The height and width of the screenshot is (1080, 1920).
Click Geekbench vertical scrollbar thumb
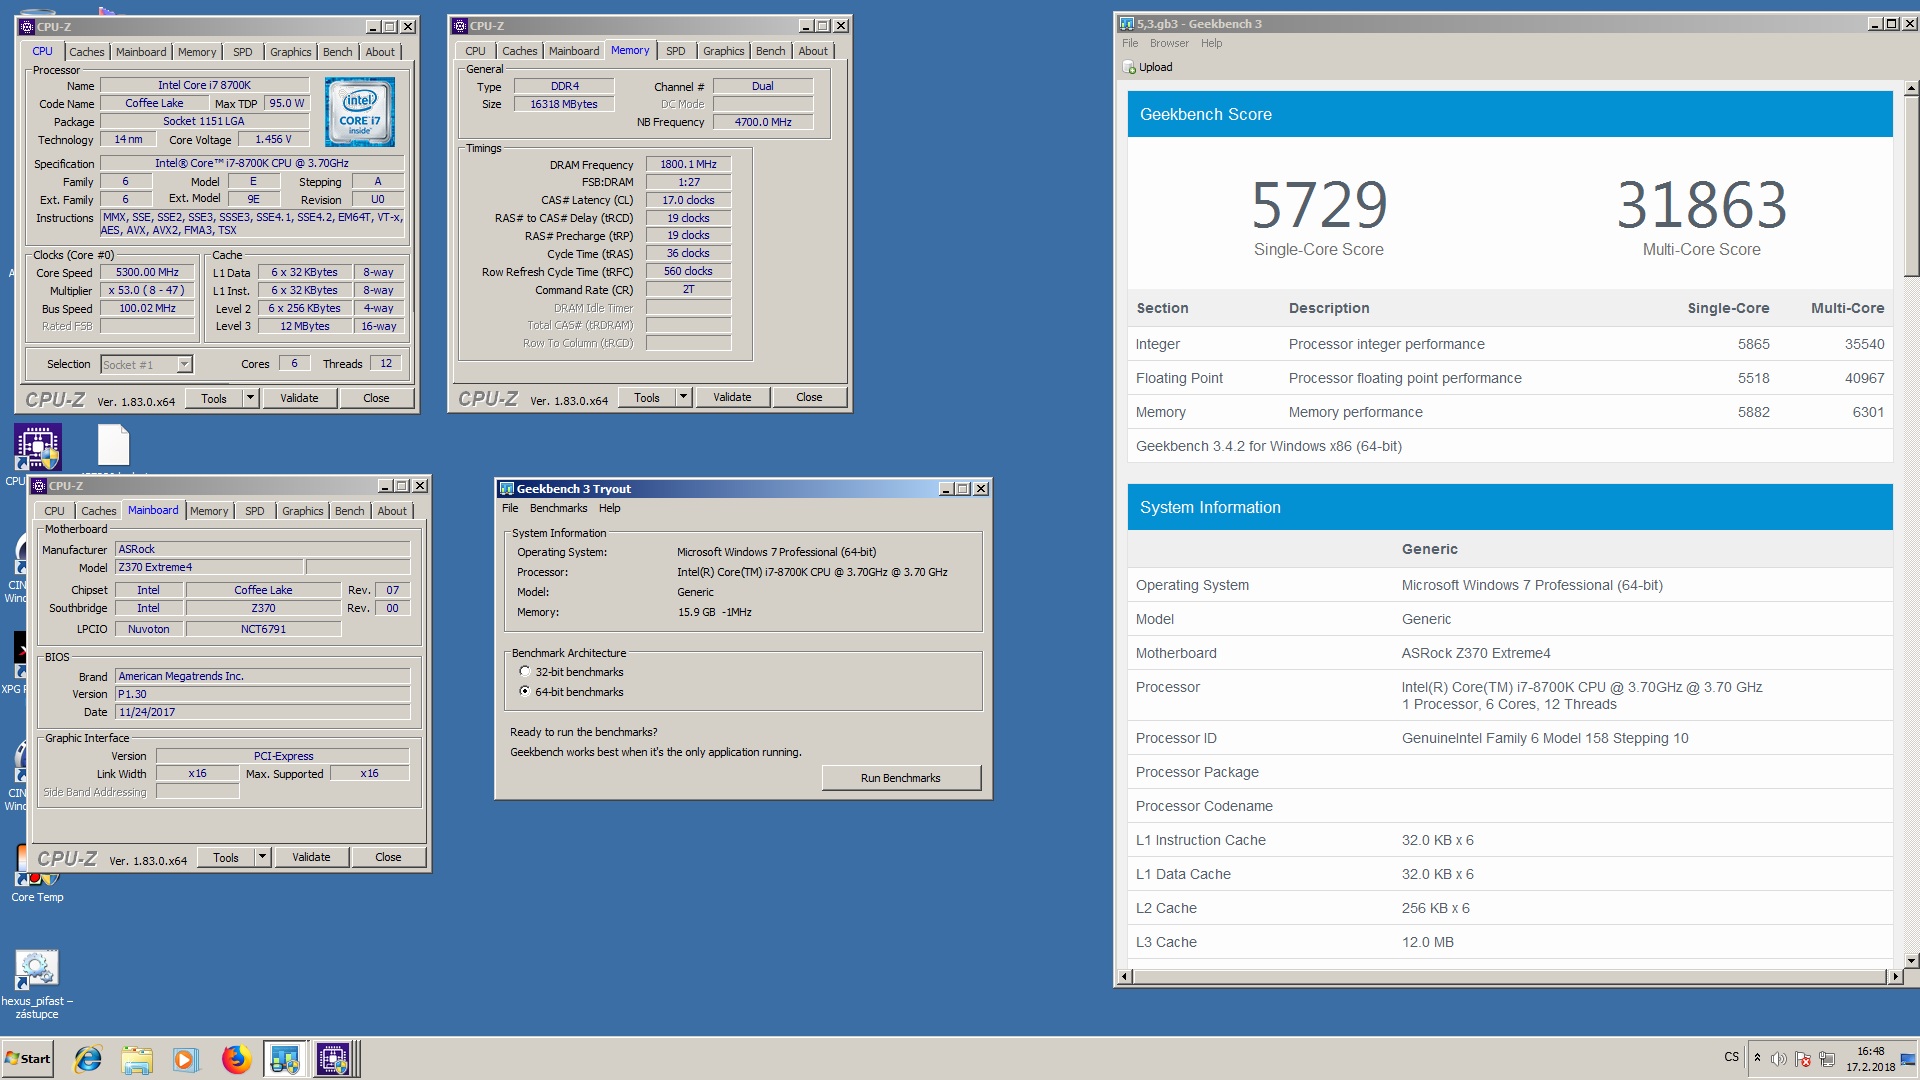(x=1911, y=187)
